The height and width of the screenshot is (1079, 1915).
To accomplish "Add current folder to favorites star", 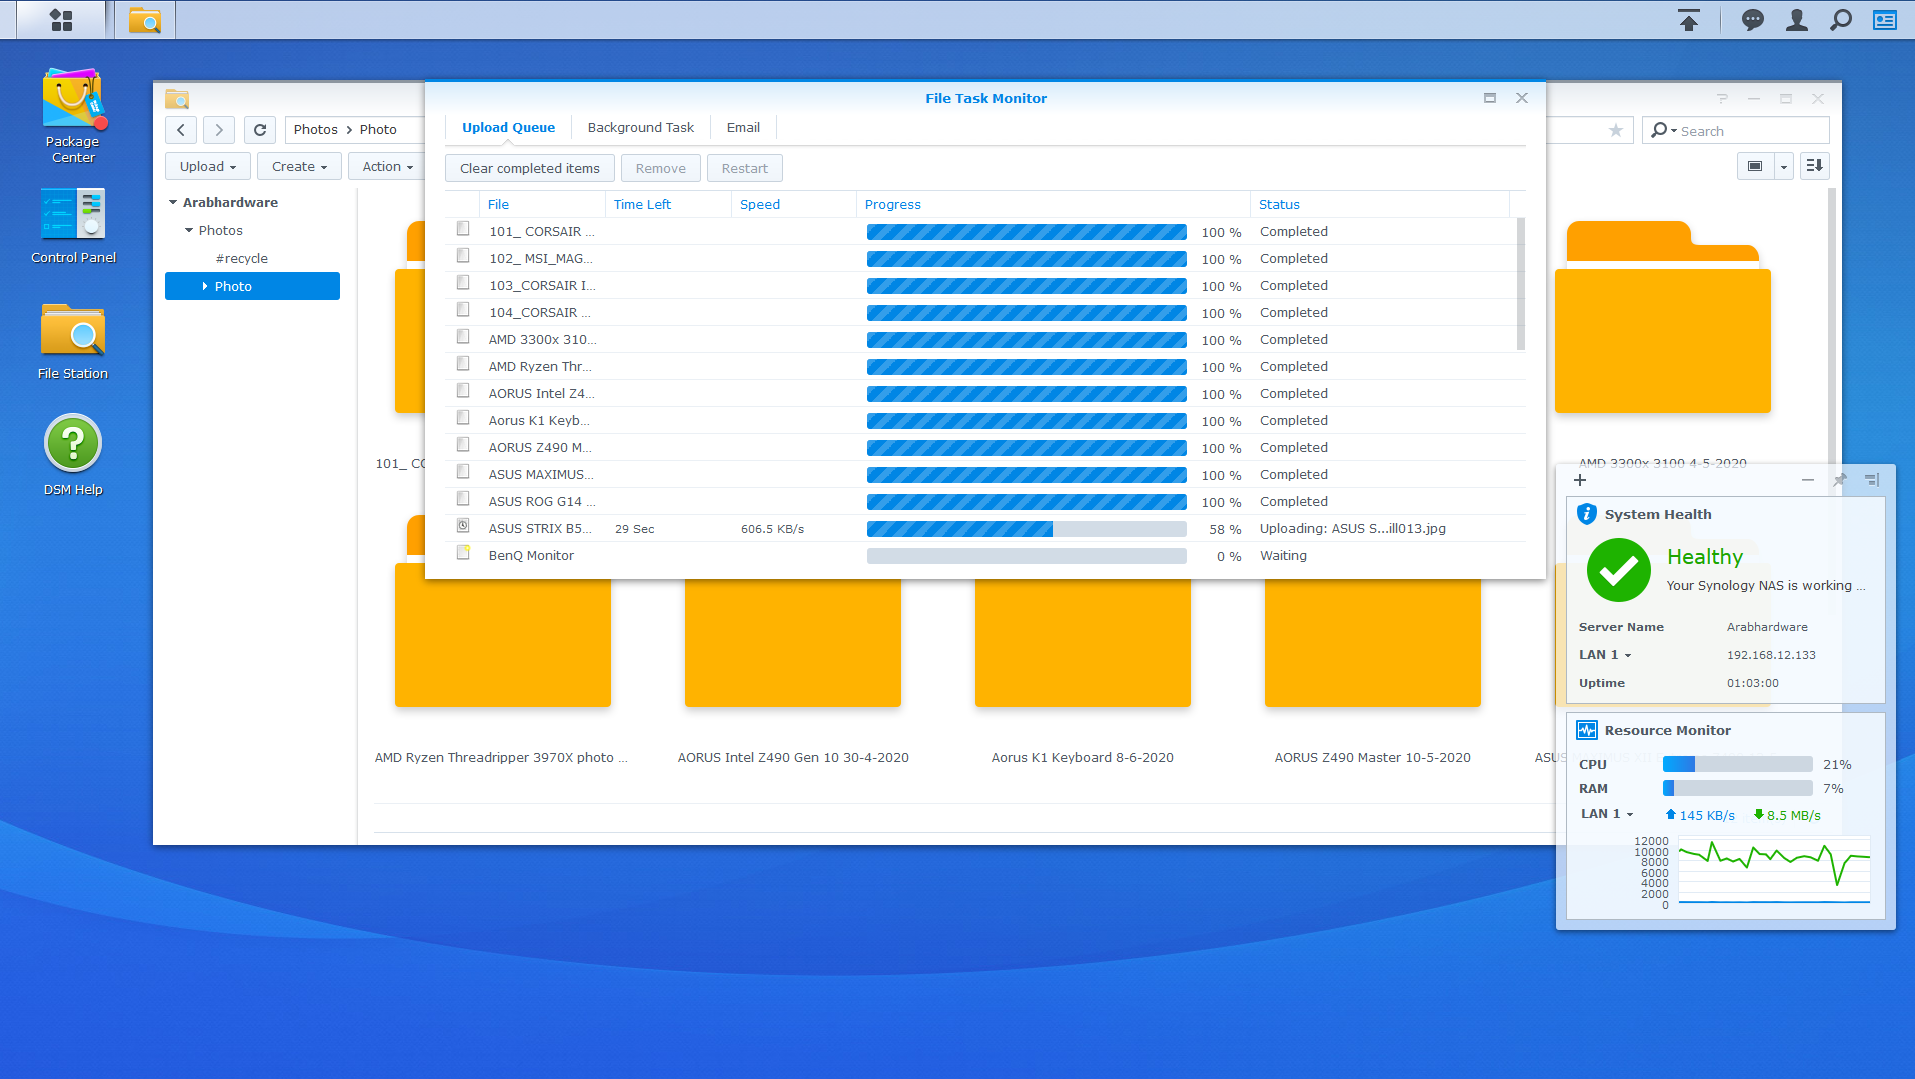I will coord(1616,131).
